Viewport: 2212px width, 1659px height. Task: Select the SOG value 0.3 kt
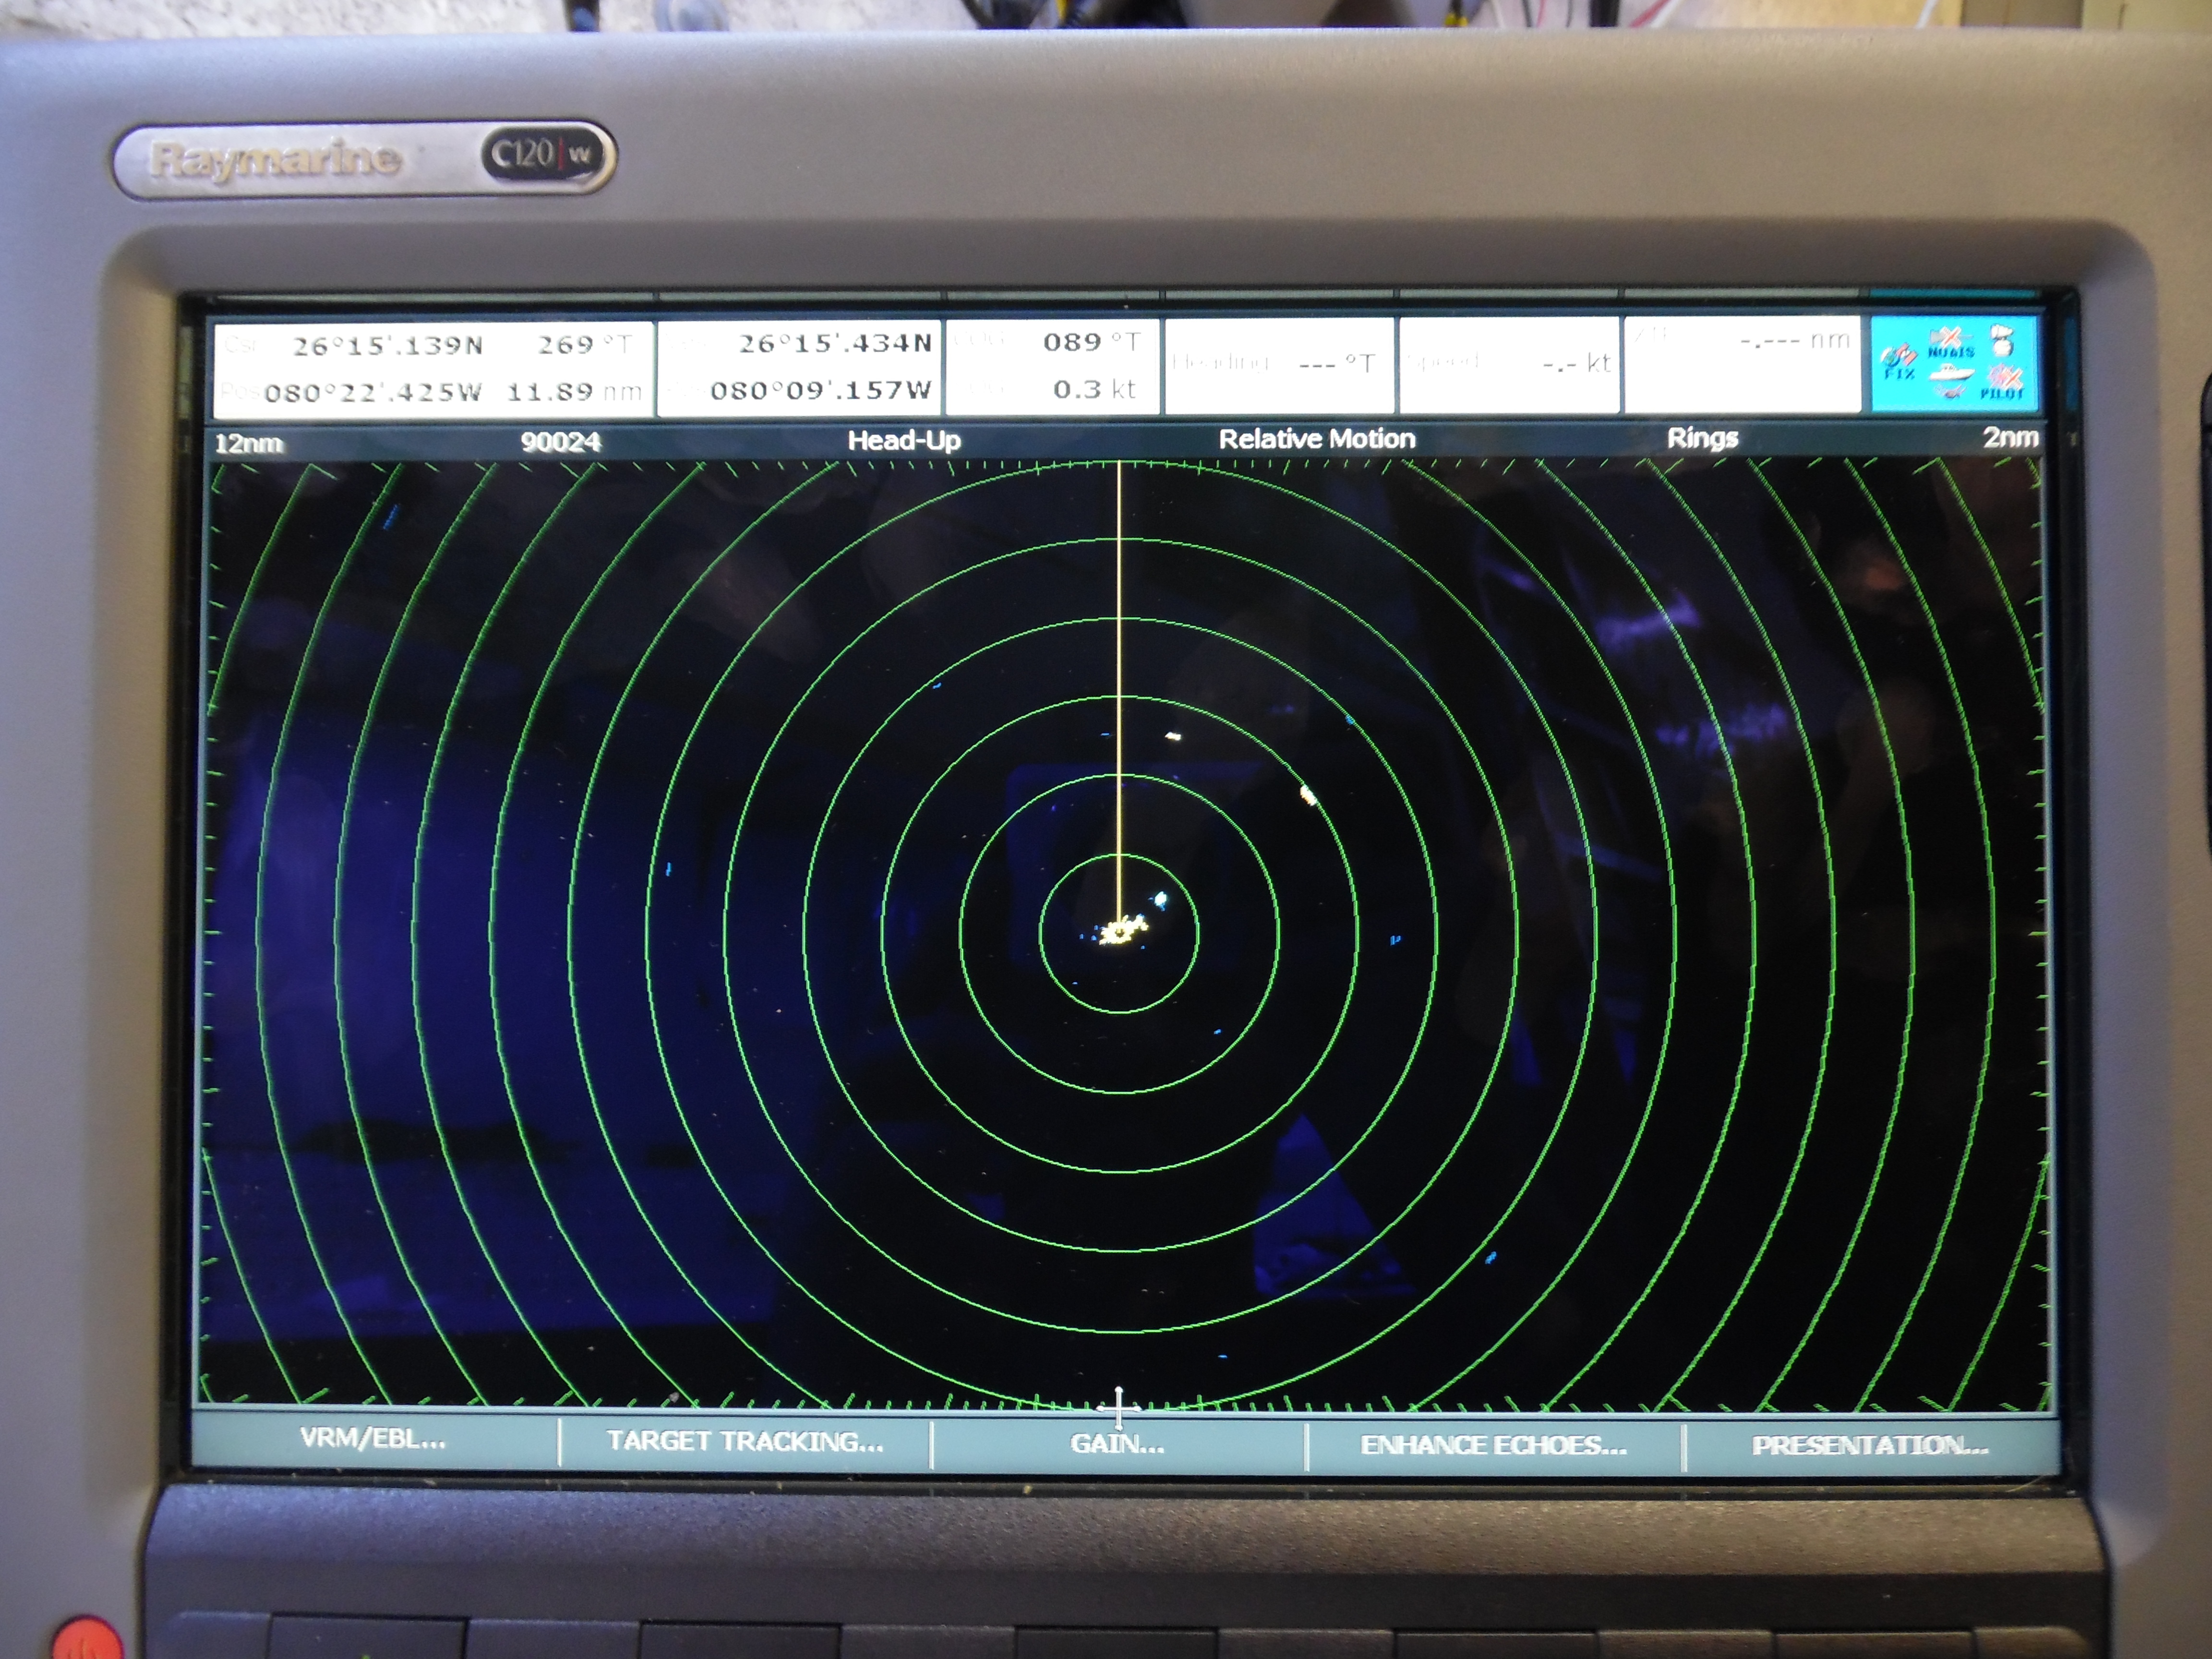(x=1094, y=389)
